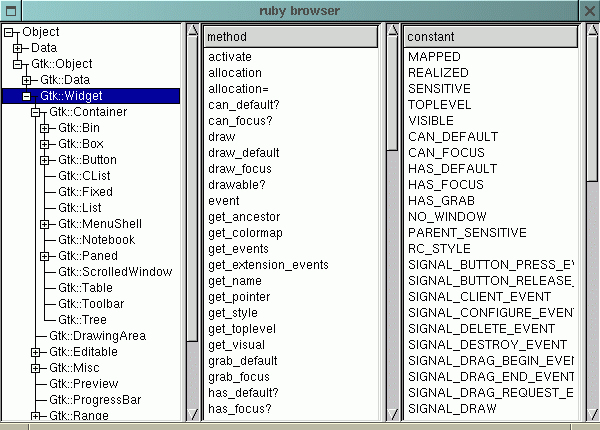Click the method column header
Viewport: 600px width, 430px height.
pos(290,37)
